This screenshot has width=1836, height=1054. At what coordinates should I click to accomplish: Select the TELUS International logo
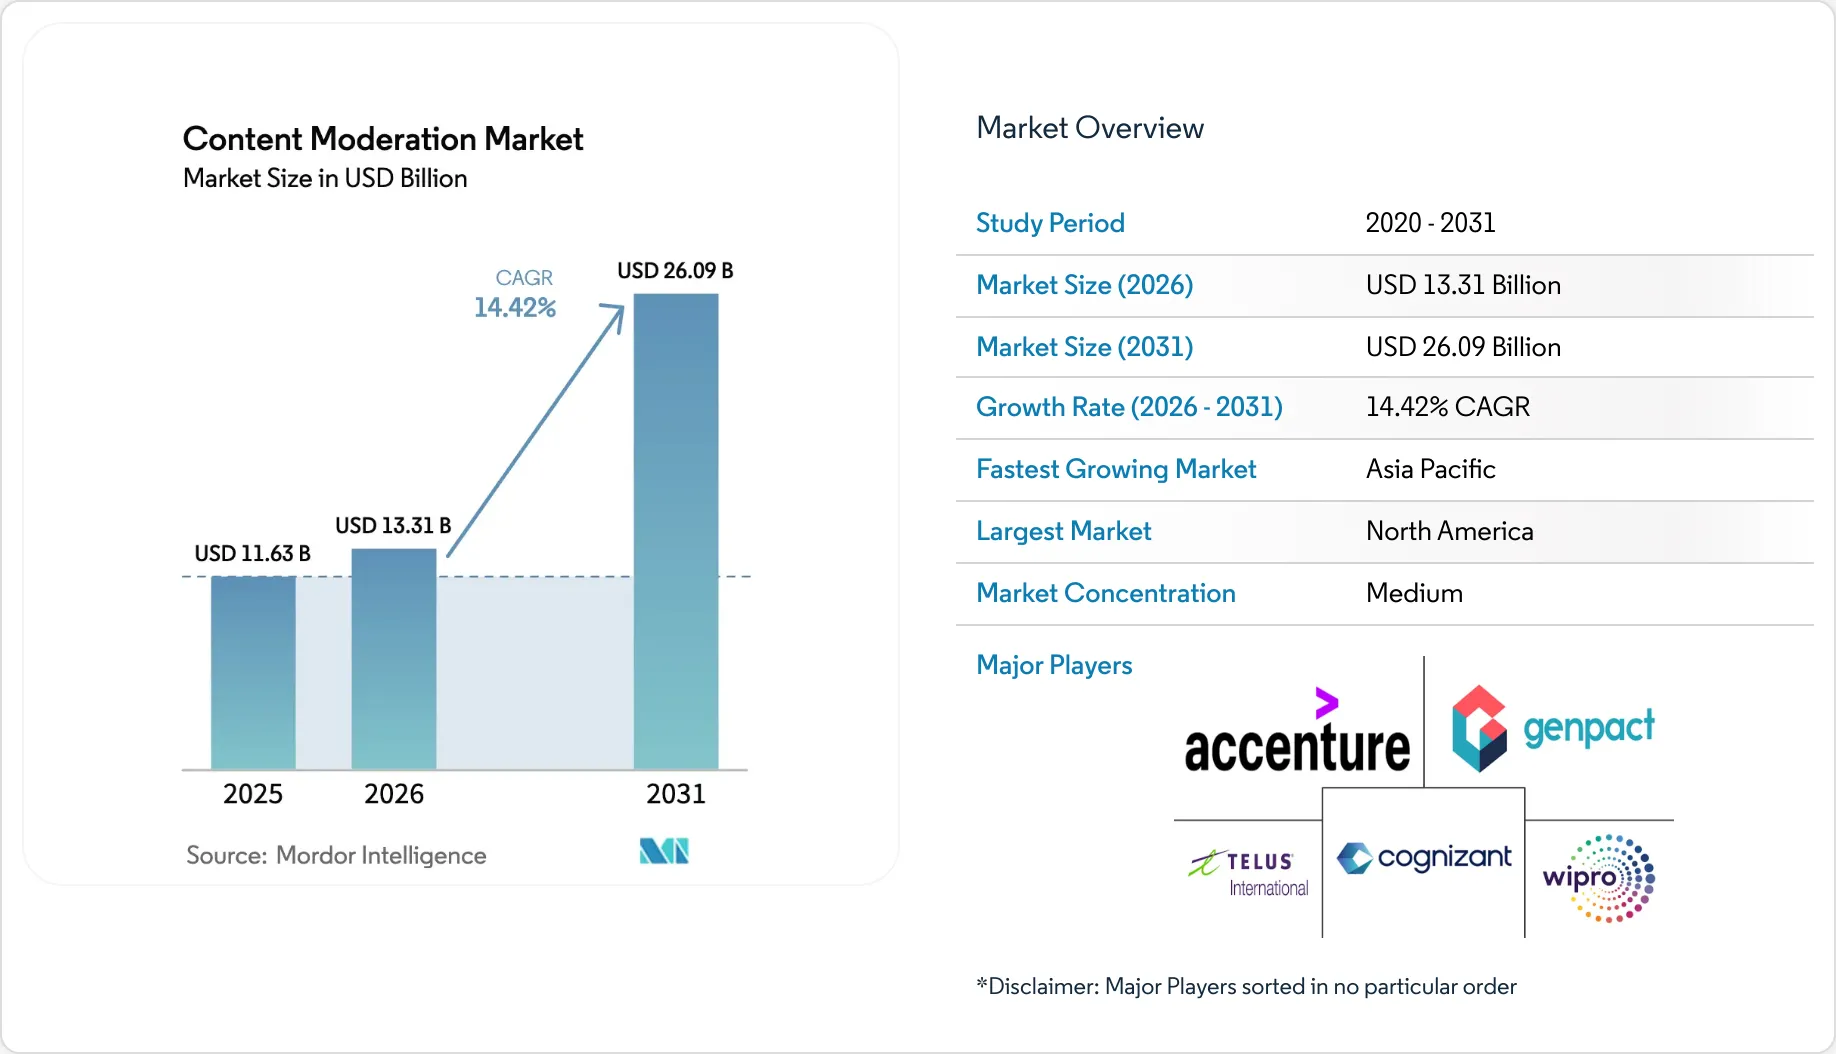tap(1249, 873)
